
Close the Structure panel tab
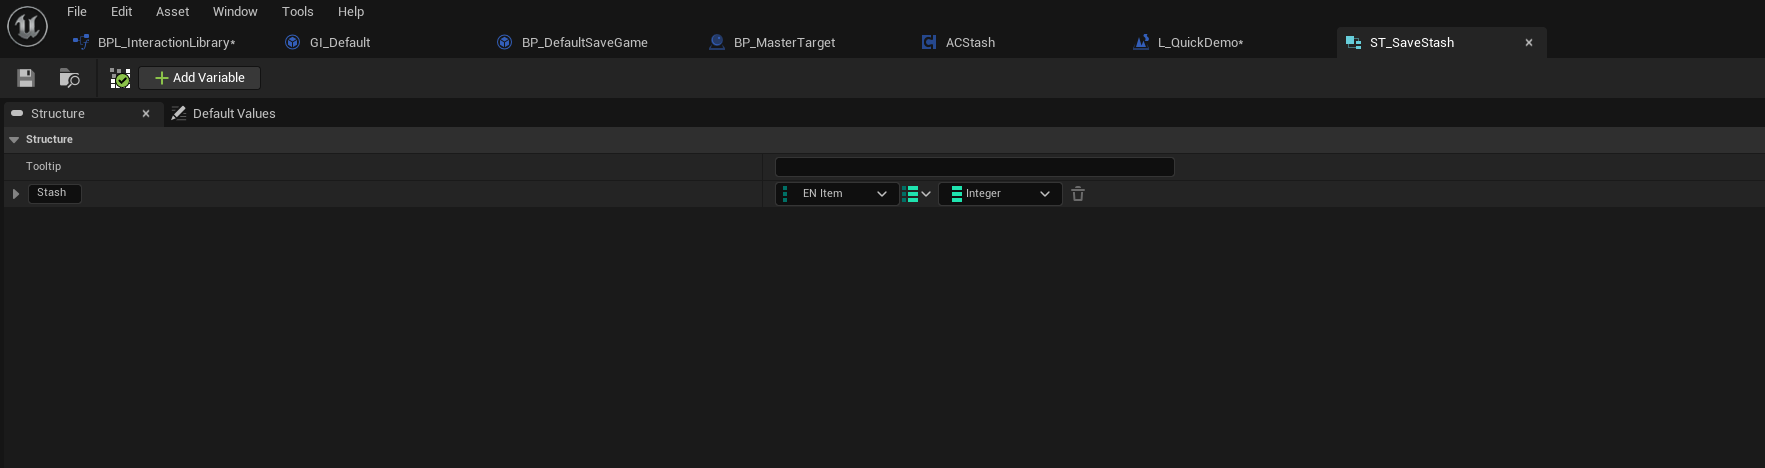click(x=146, y=114)
